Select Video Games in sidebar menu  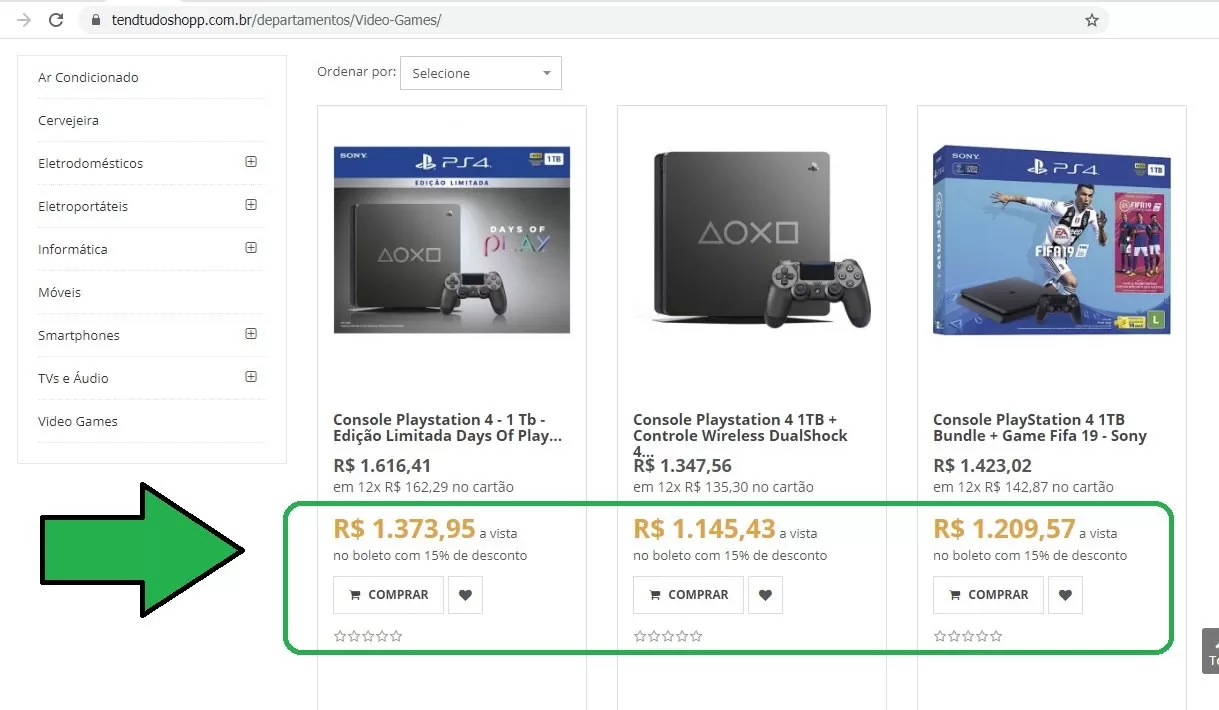coord(78,421)
